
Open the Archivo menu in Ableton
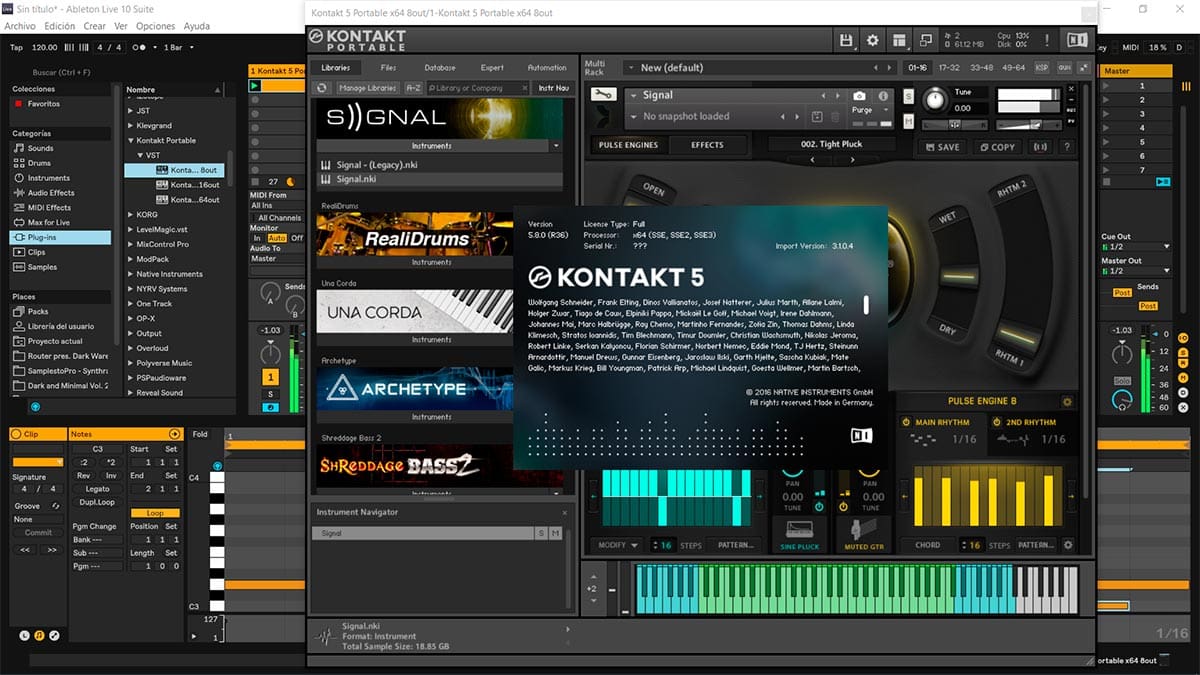(x=20, y=26)
